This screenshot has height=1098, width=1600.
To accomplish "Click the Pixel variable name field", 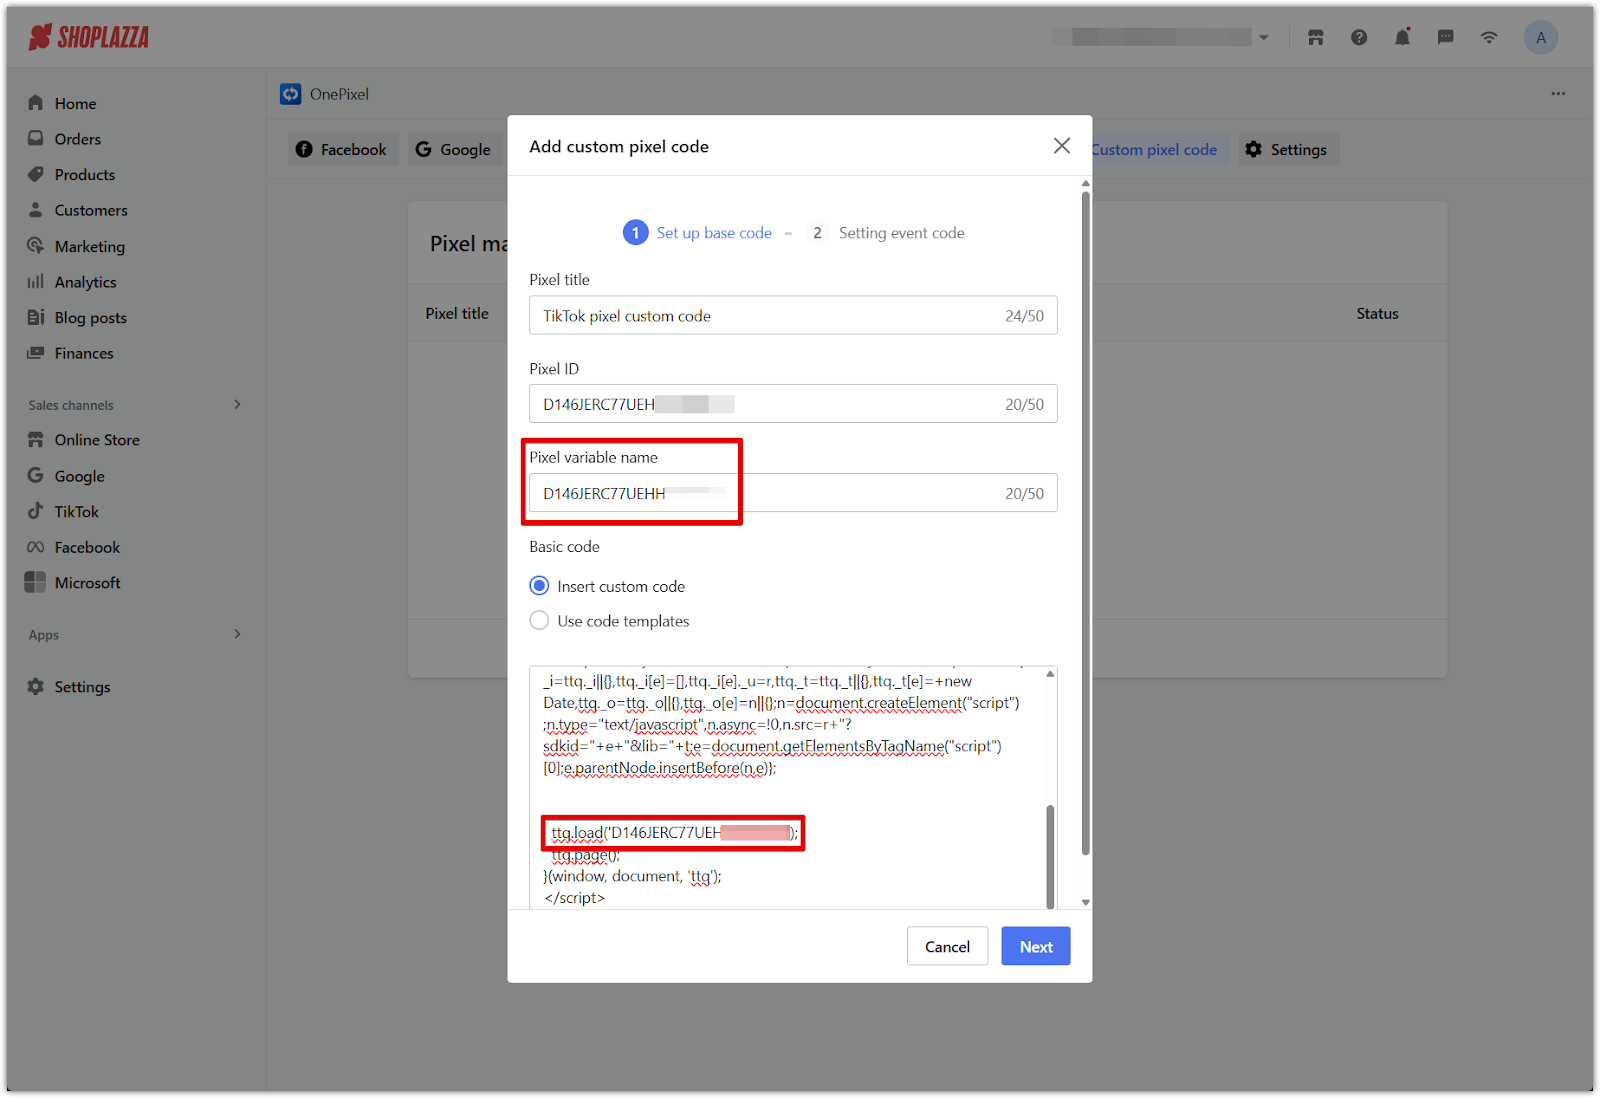I will (793, 493).
